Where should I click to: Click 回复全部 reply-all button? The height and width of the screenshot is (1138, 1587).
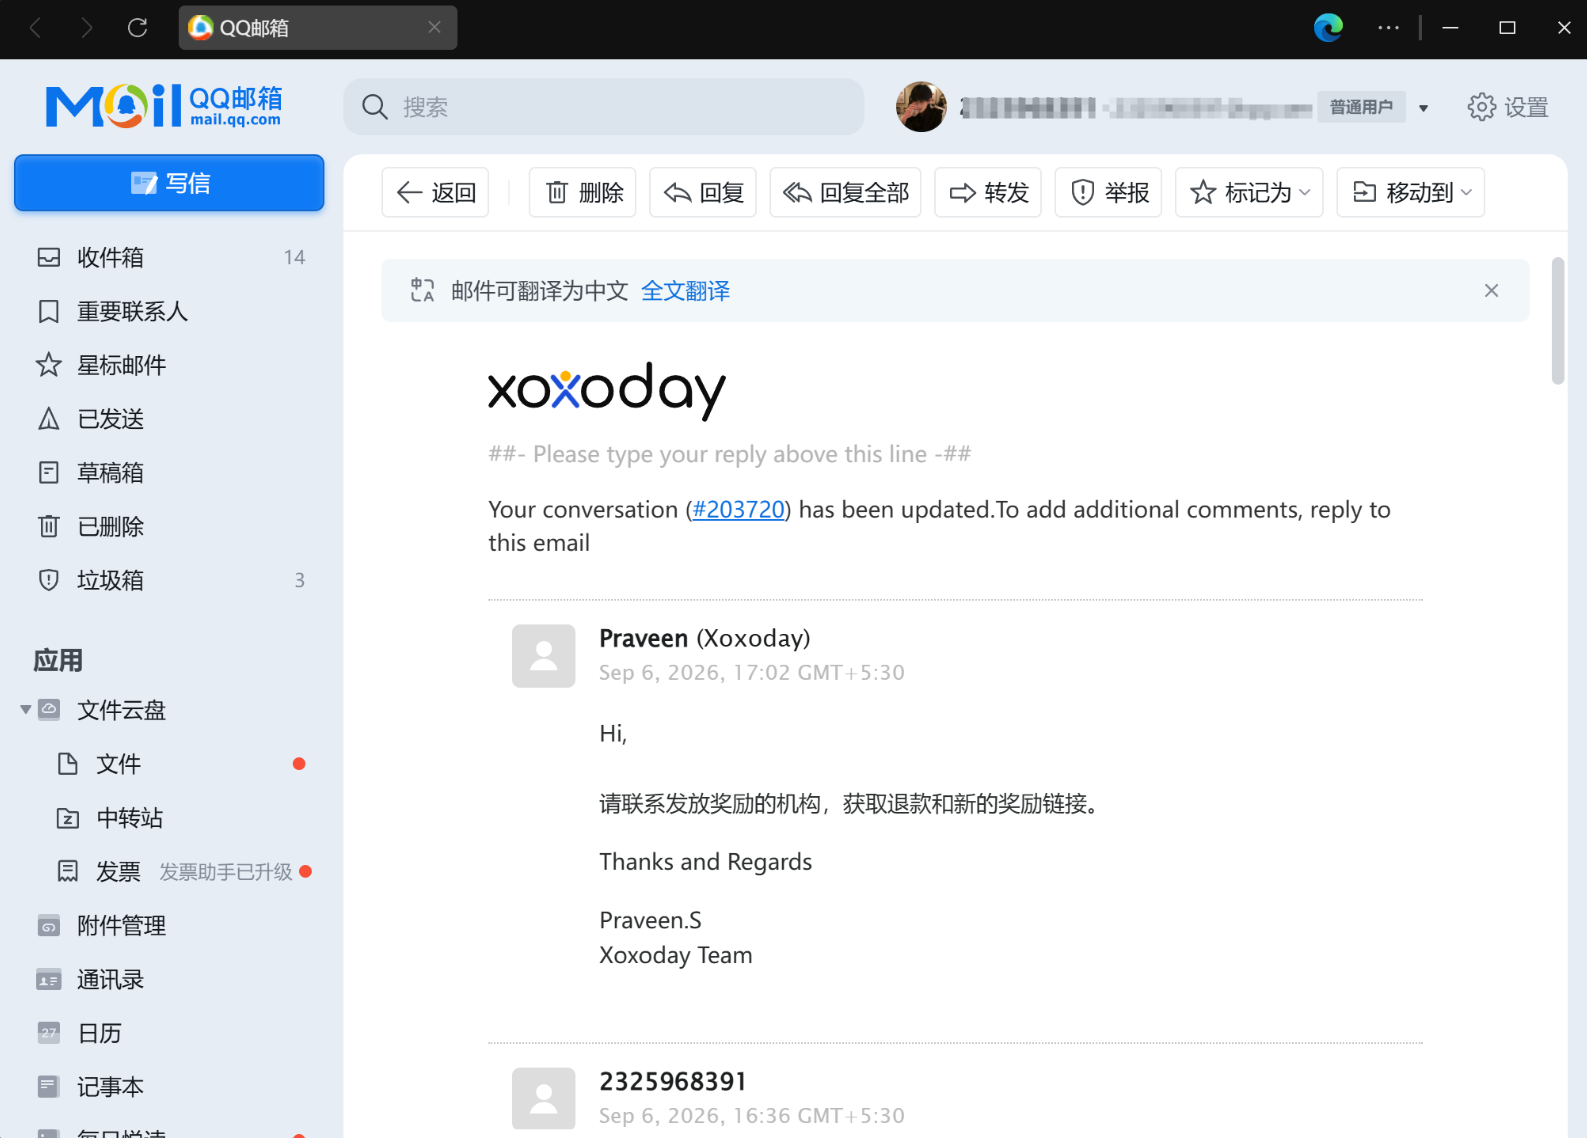[845, 192]
